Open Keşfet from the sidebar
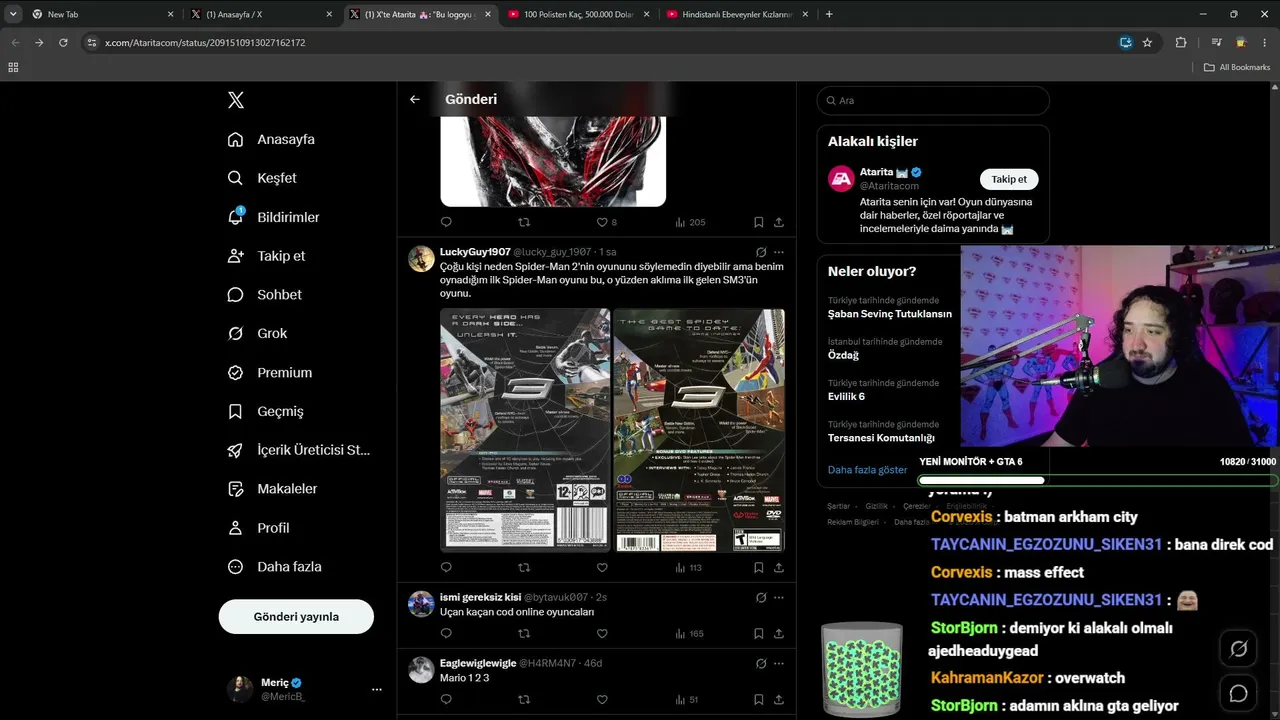Viewport: 1280px width, 720px height. (x=263, y=178)
